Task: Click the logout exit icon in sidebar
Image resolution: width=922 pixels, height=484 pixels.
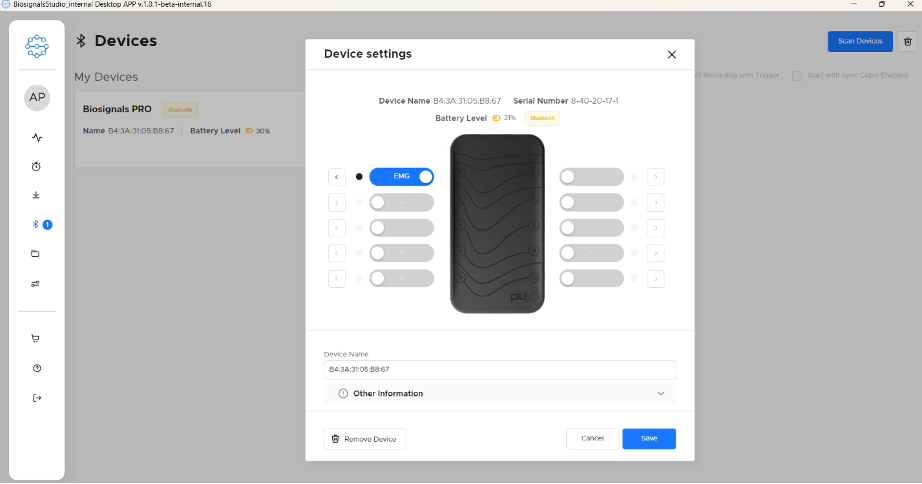Action: 37,398
